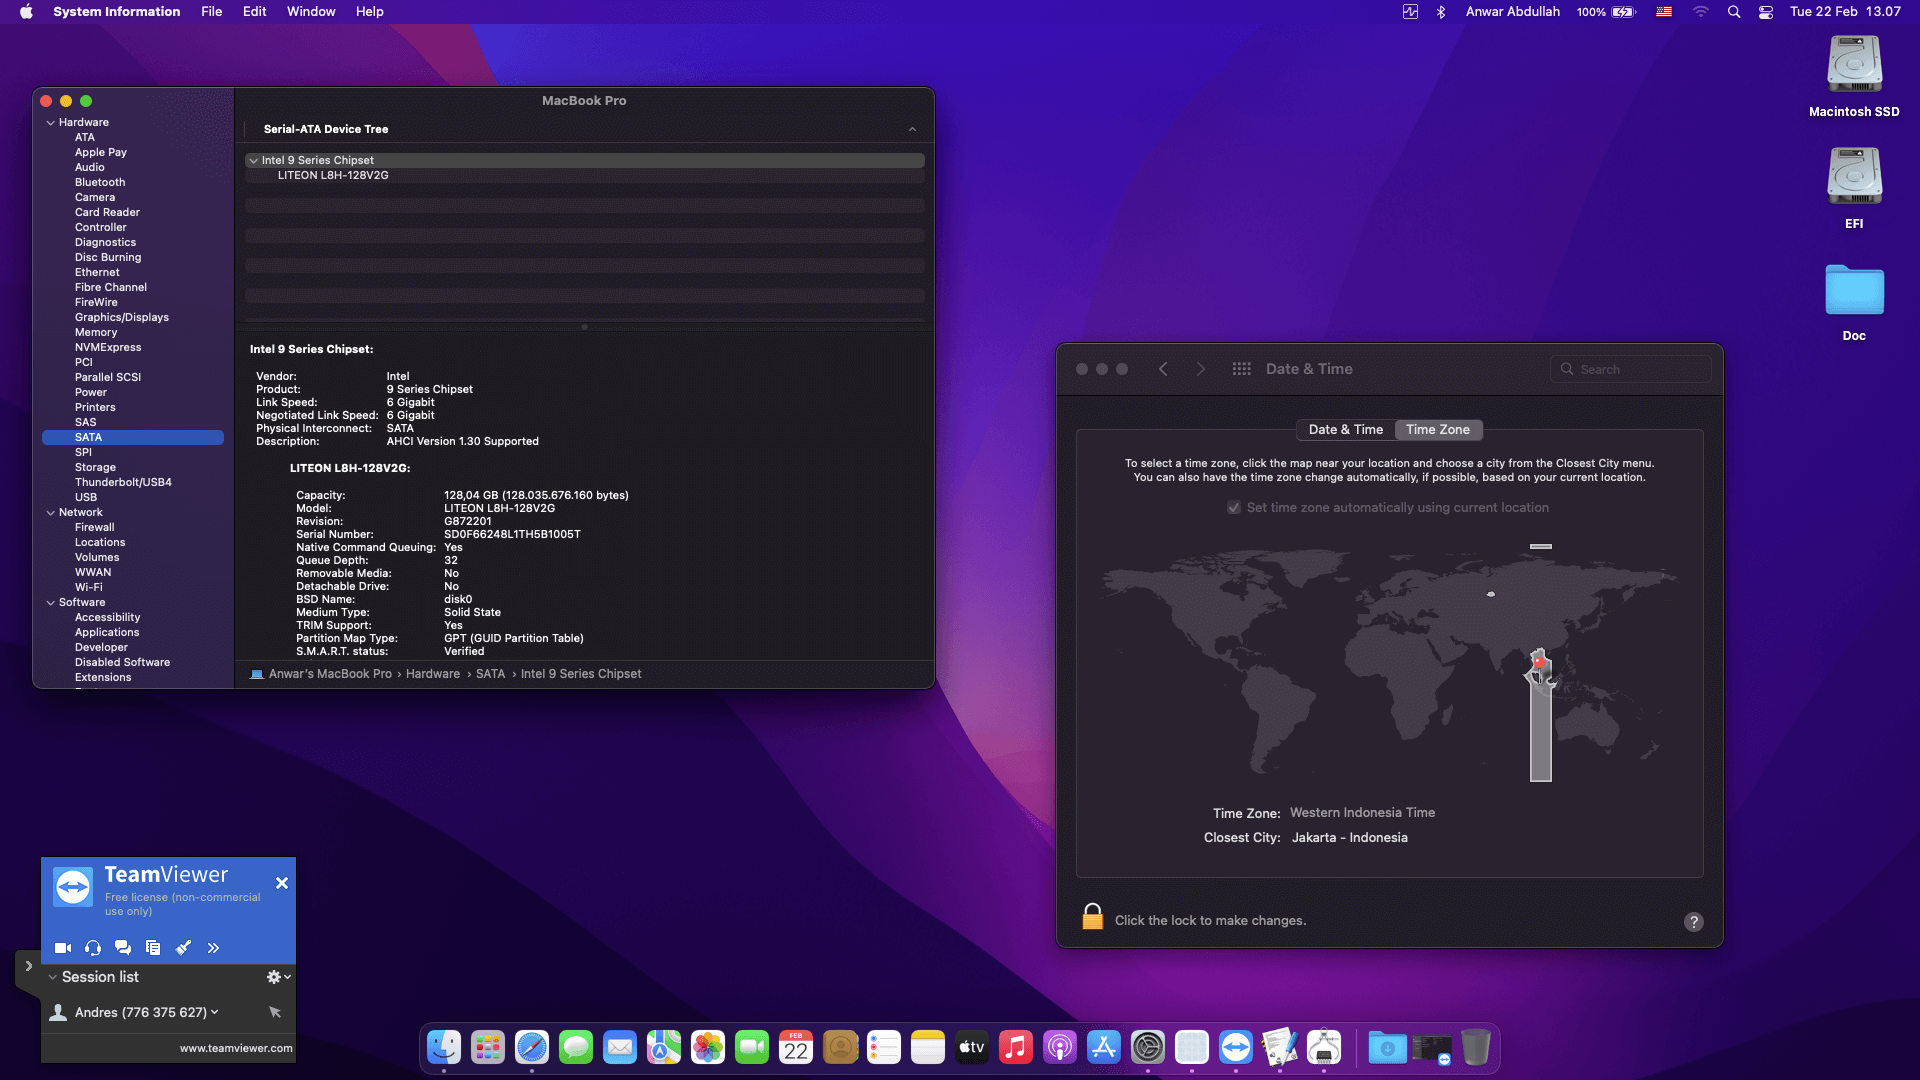Screen dimensions: 1920x1080
Task: Open the Edit menu
Action: 255,12
